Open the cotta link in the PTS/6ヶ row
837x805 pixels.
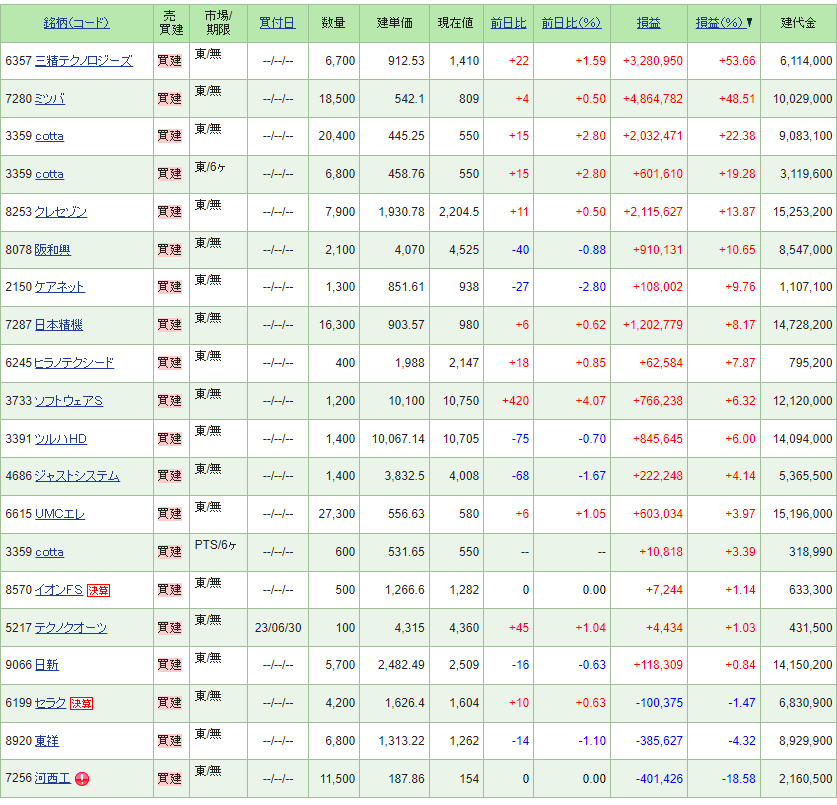tap(49, 552)
